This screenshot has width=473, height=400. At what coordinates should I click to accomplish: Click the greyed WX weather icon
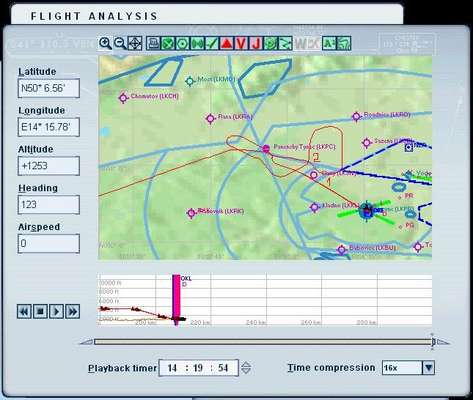[x=307, y=43]
